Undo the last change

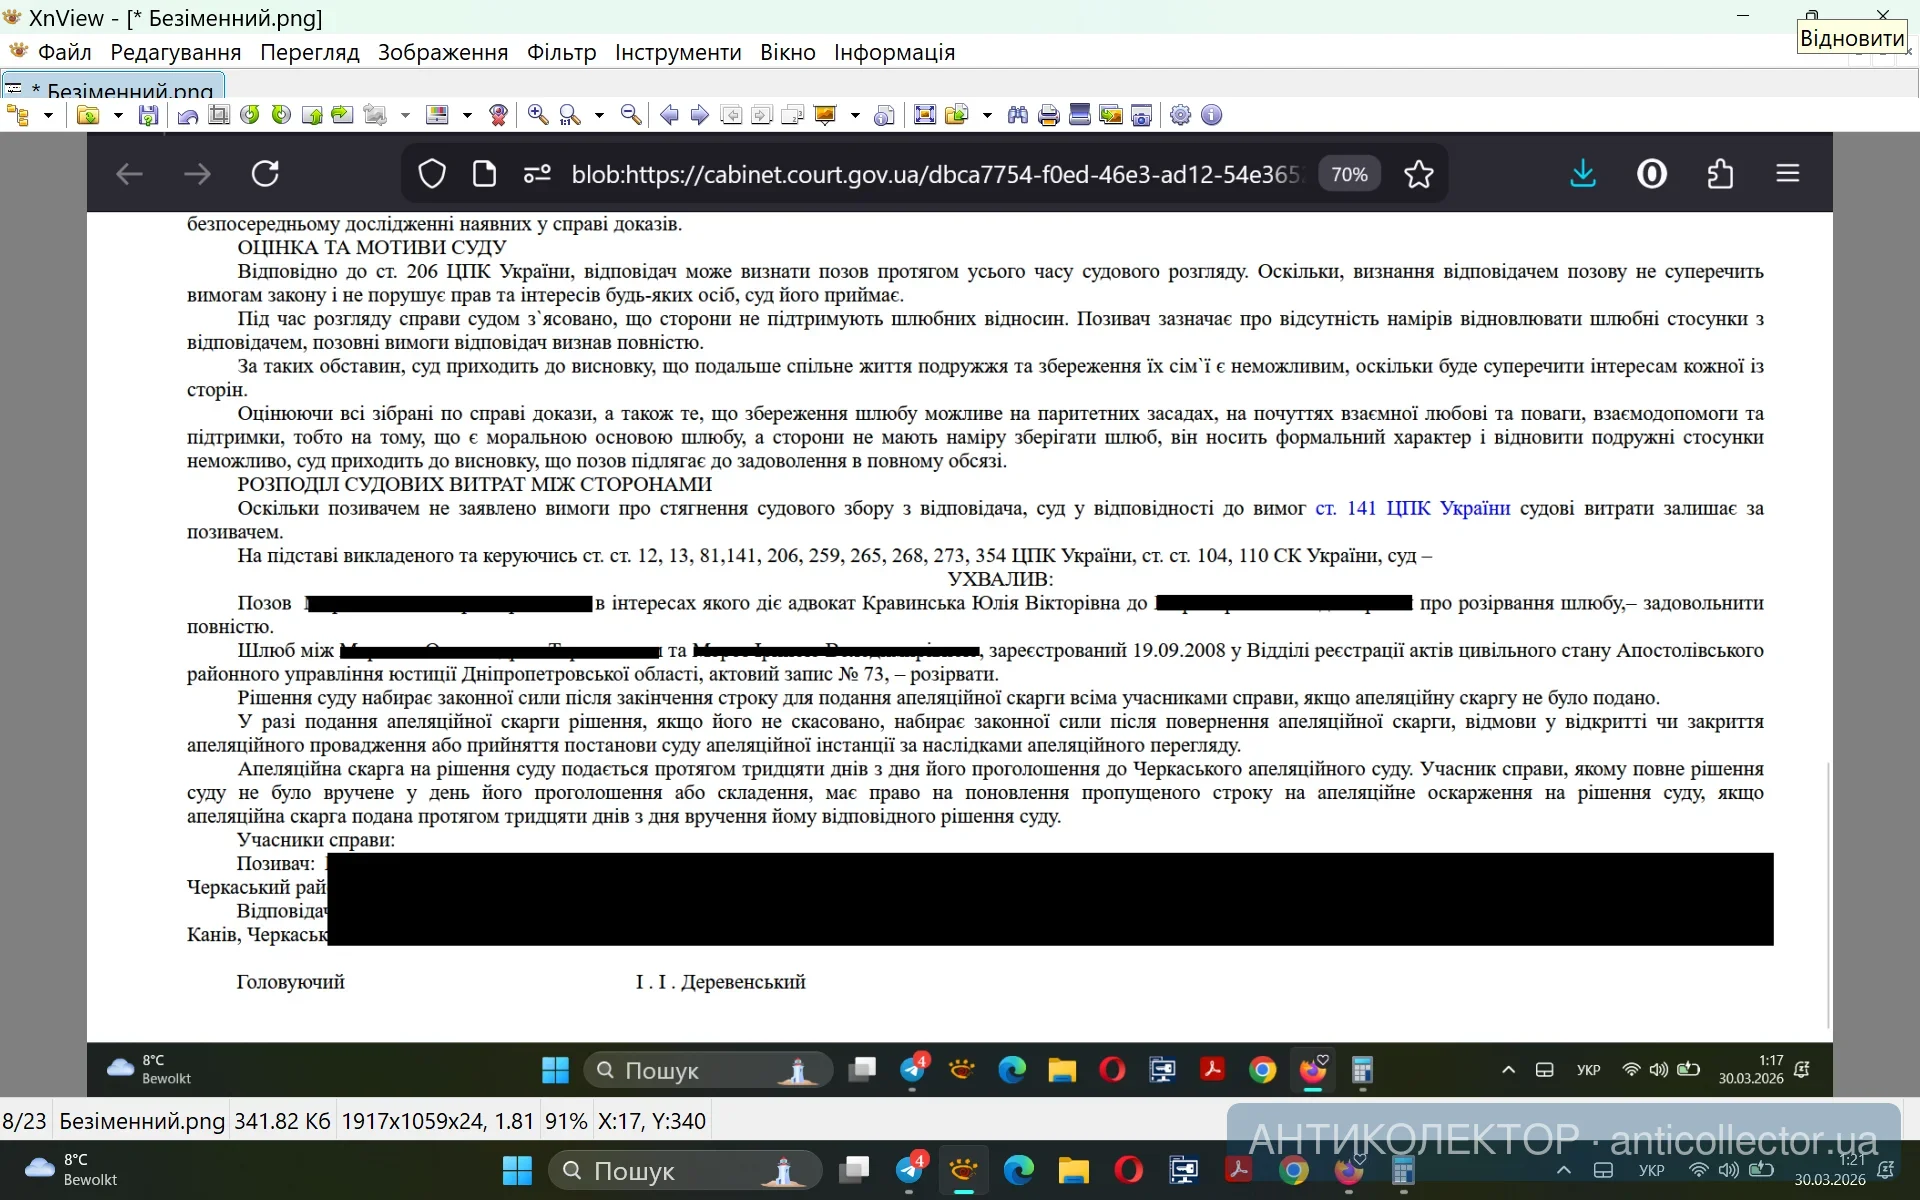click(186, 115)
